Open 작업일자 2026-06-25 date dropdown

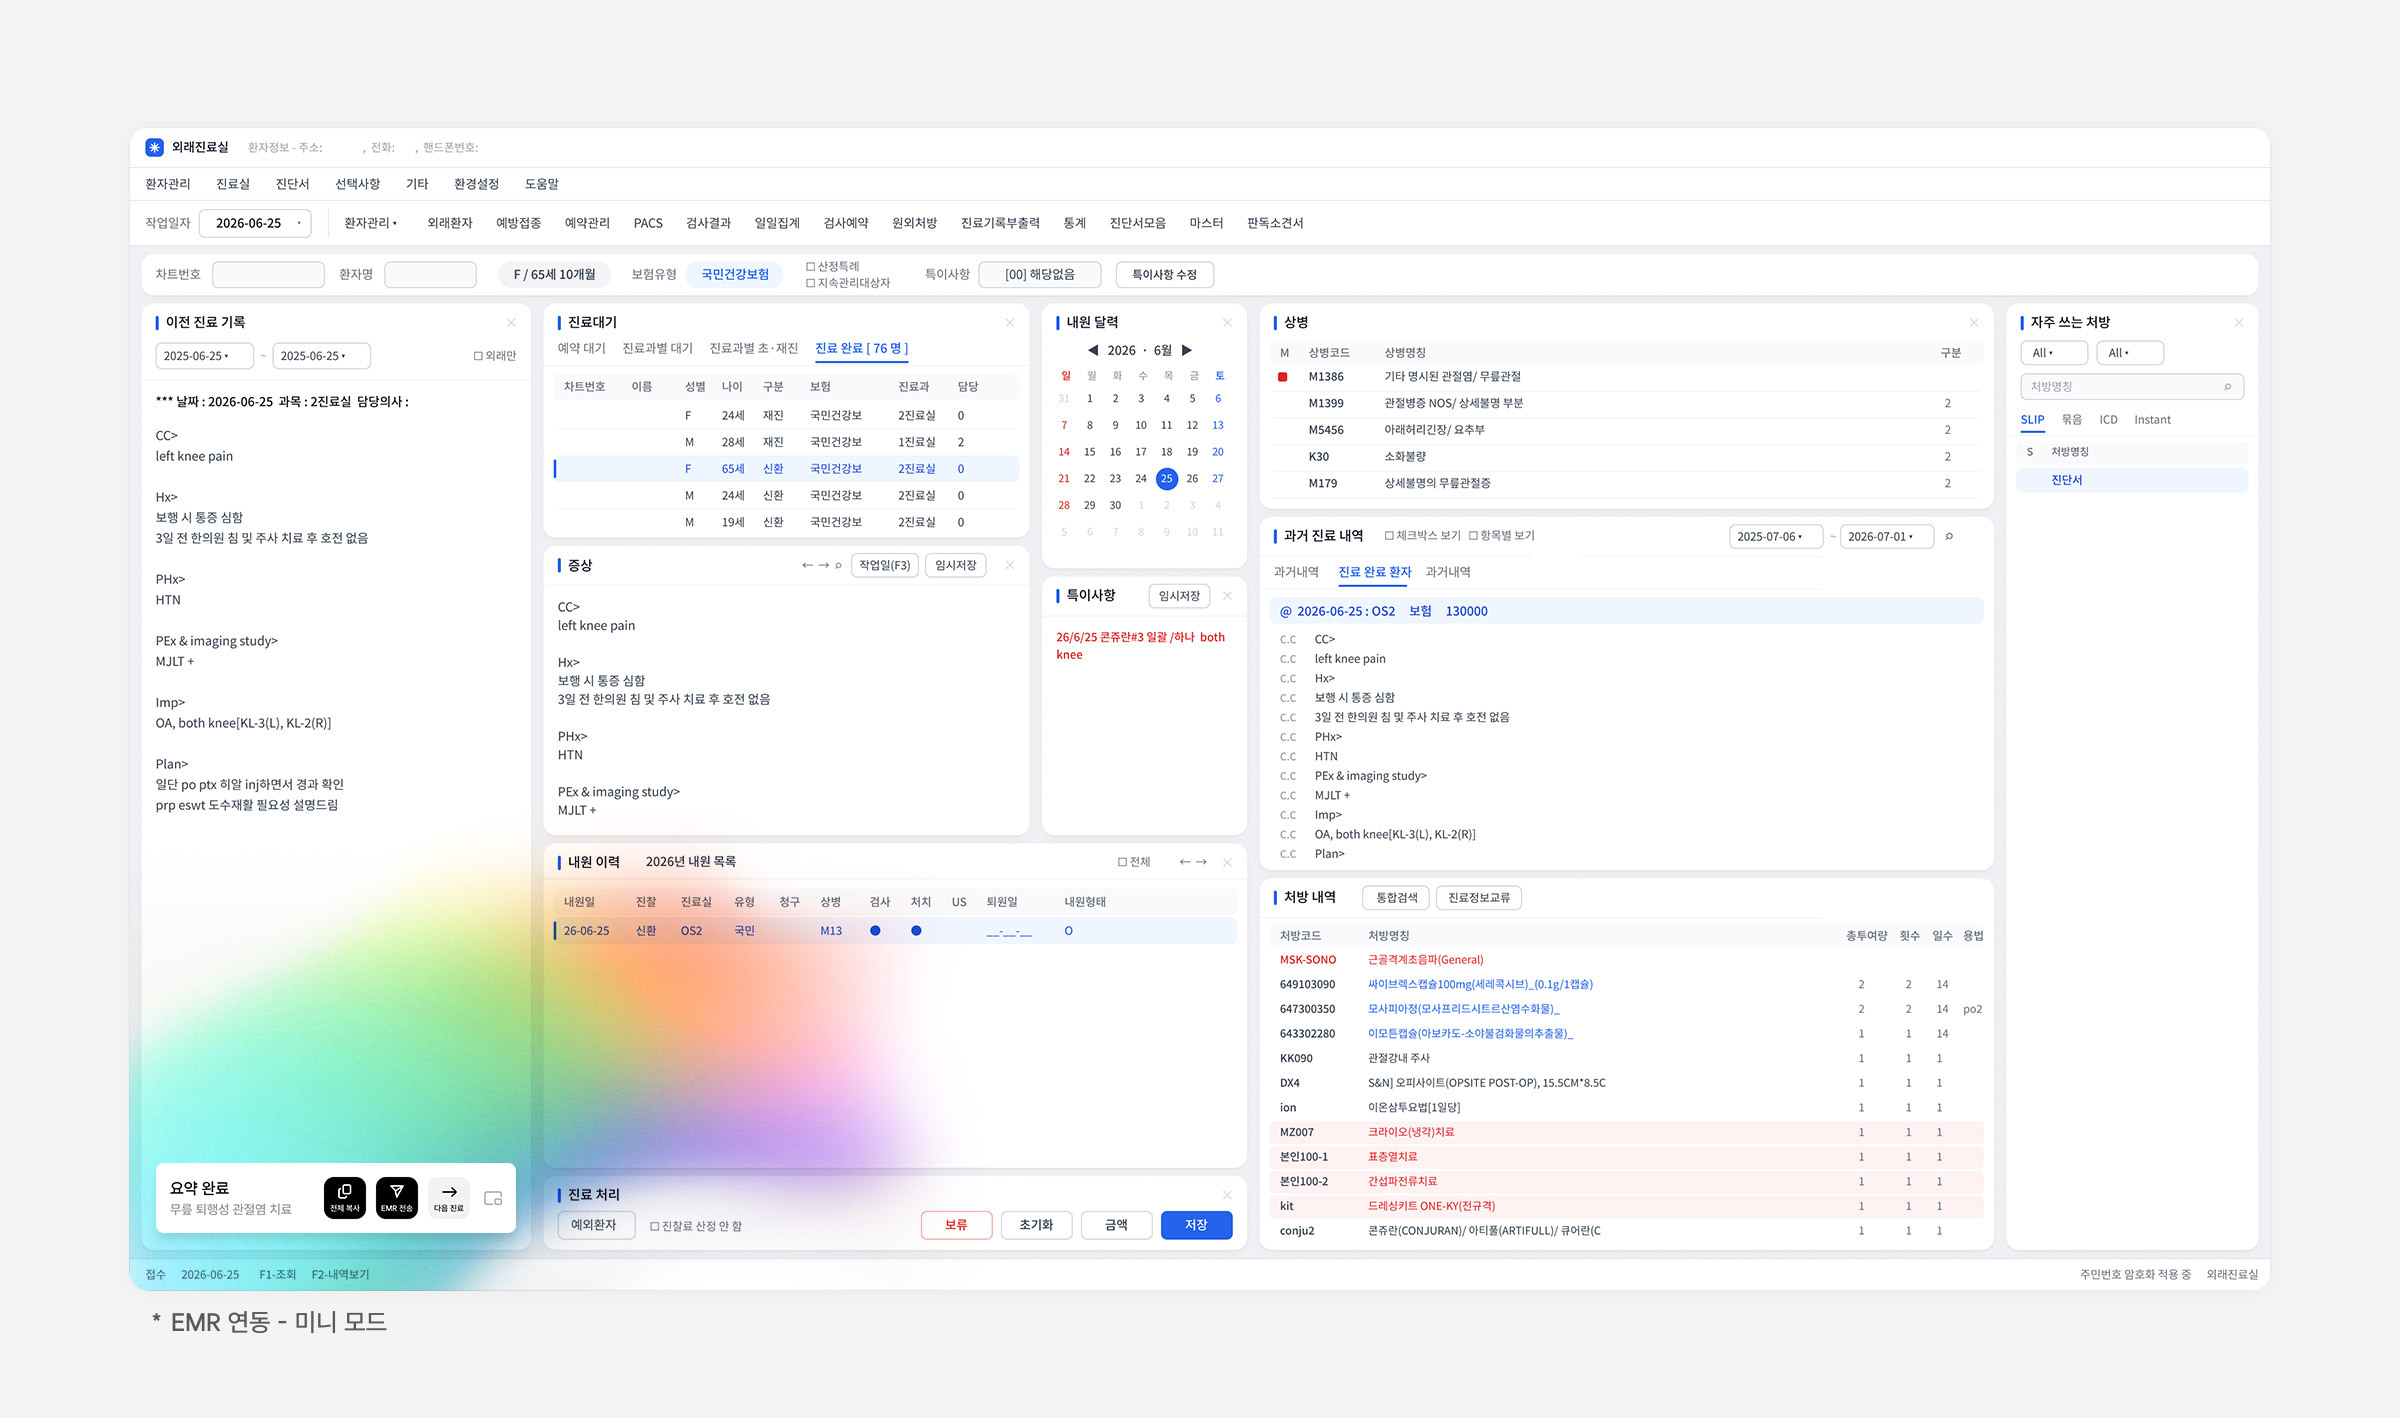pos(255,223)
